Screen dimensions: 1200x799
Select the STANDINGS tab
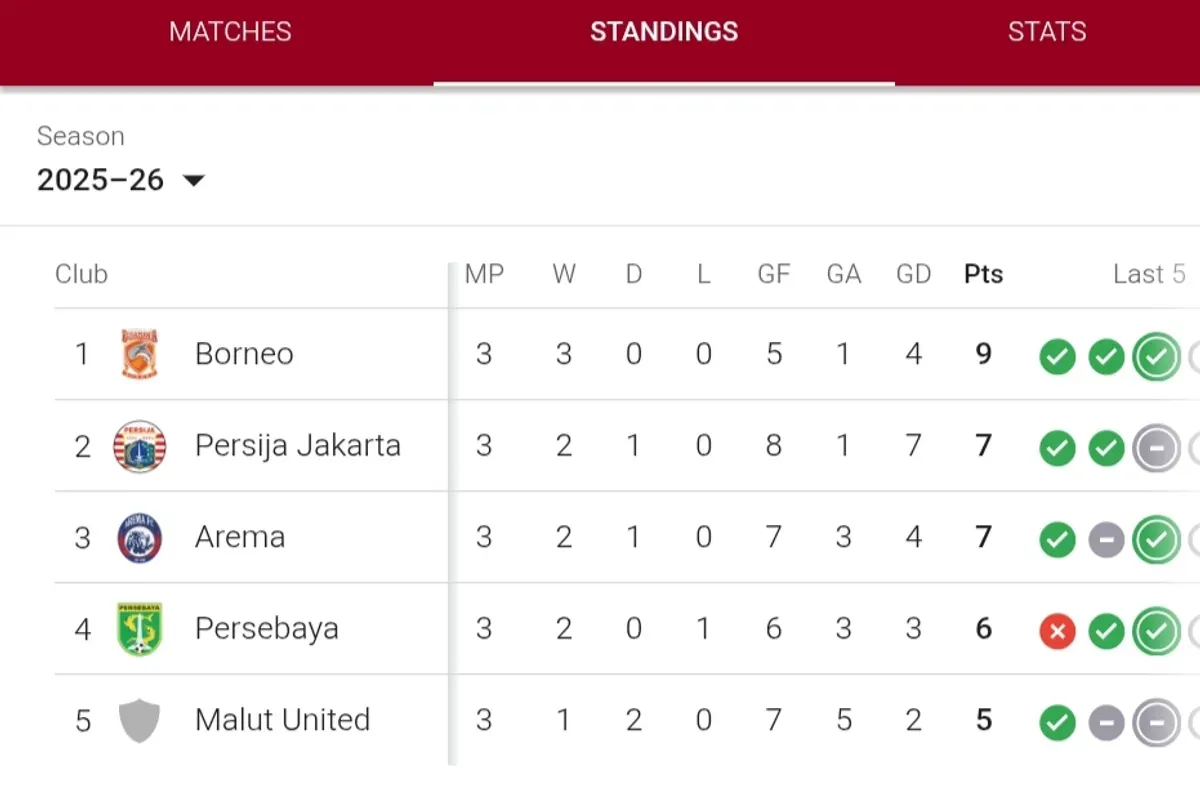tap(664, 32)
